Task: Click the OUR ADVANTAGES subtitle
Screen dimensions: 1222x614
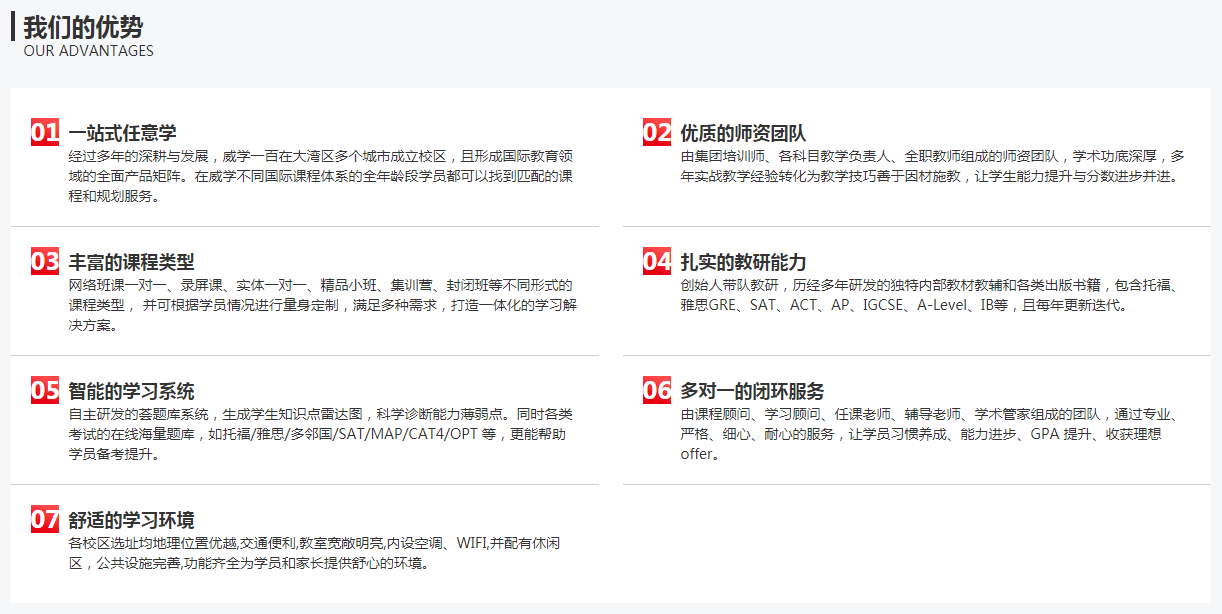Action: click(x=89, y=51)
